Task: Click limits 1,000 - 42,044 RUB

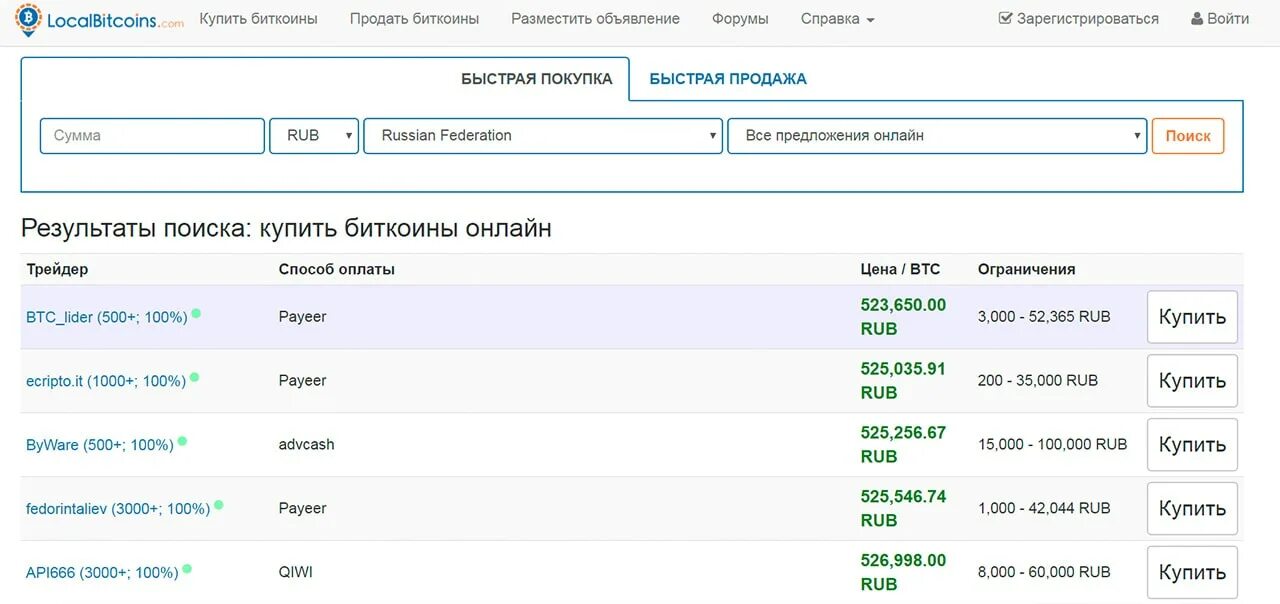Action: pyautogui.click(x=1044, y=509)
